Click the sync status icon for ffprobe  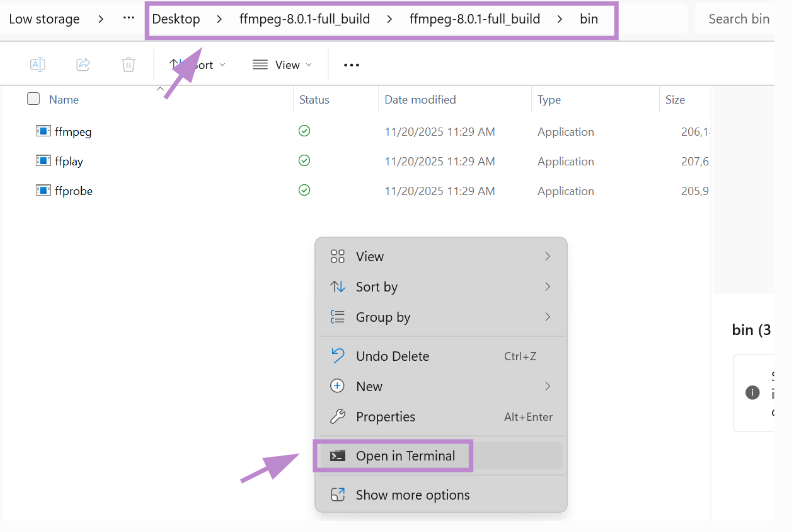tap(304, 190)
